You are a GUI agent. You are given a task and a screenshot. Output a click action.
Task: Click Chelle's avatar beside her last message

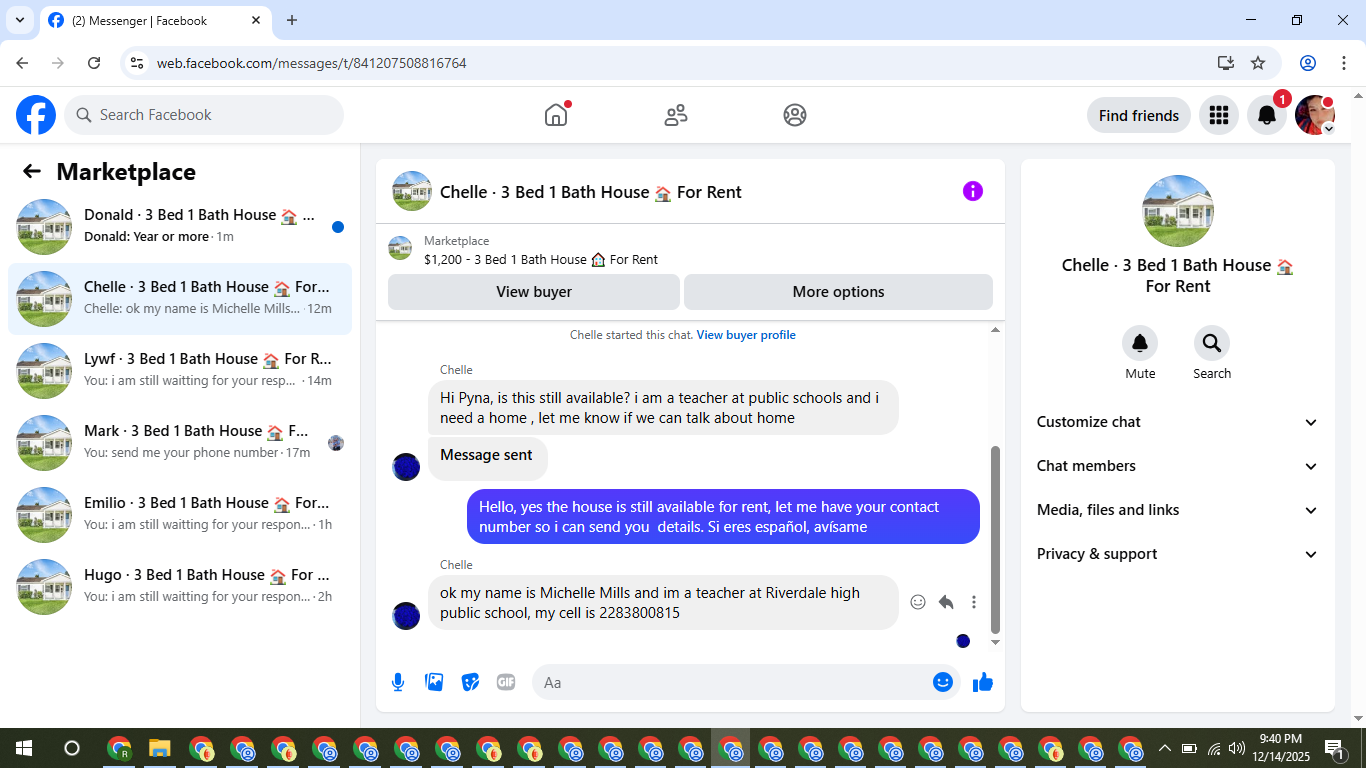click(406, 615)
